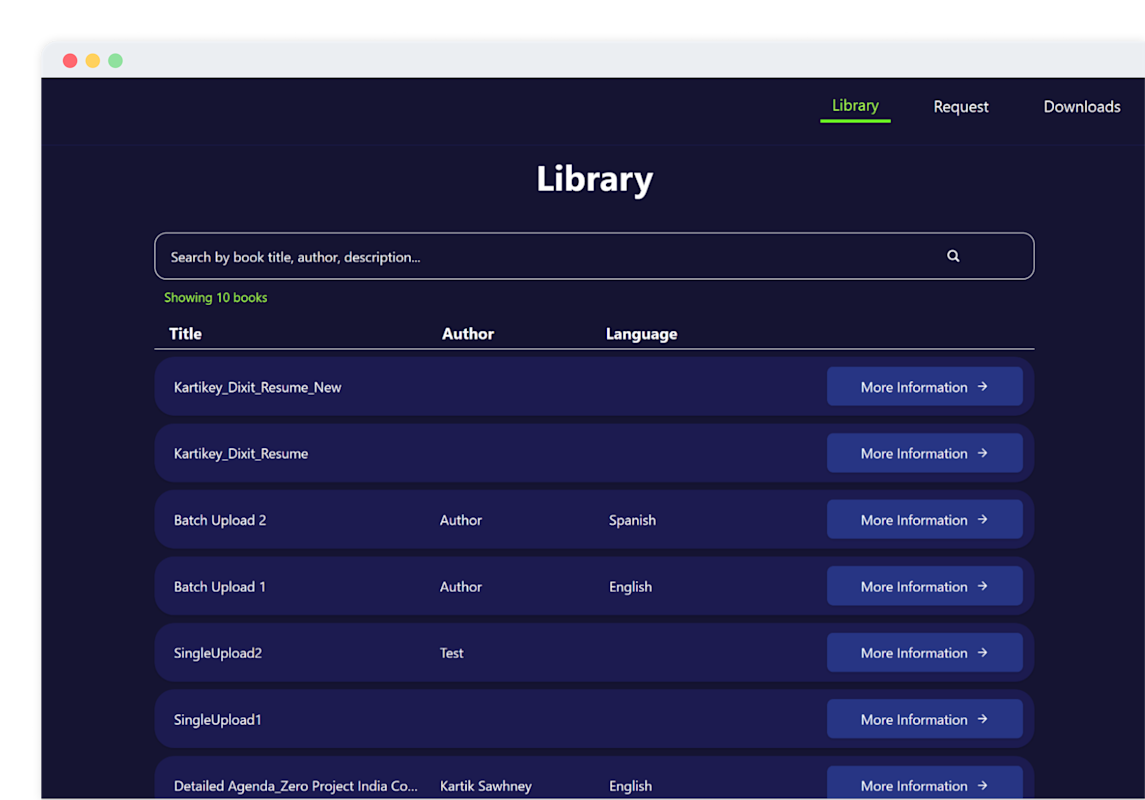Click the magnifying glass search icon

coord(953,256)
